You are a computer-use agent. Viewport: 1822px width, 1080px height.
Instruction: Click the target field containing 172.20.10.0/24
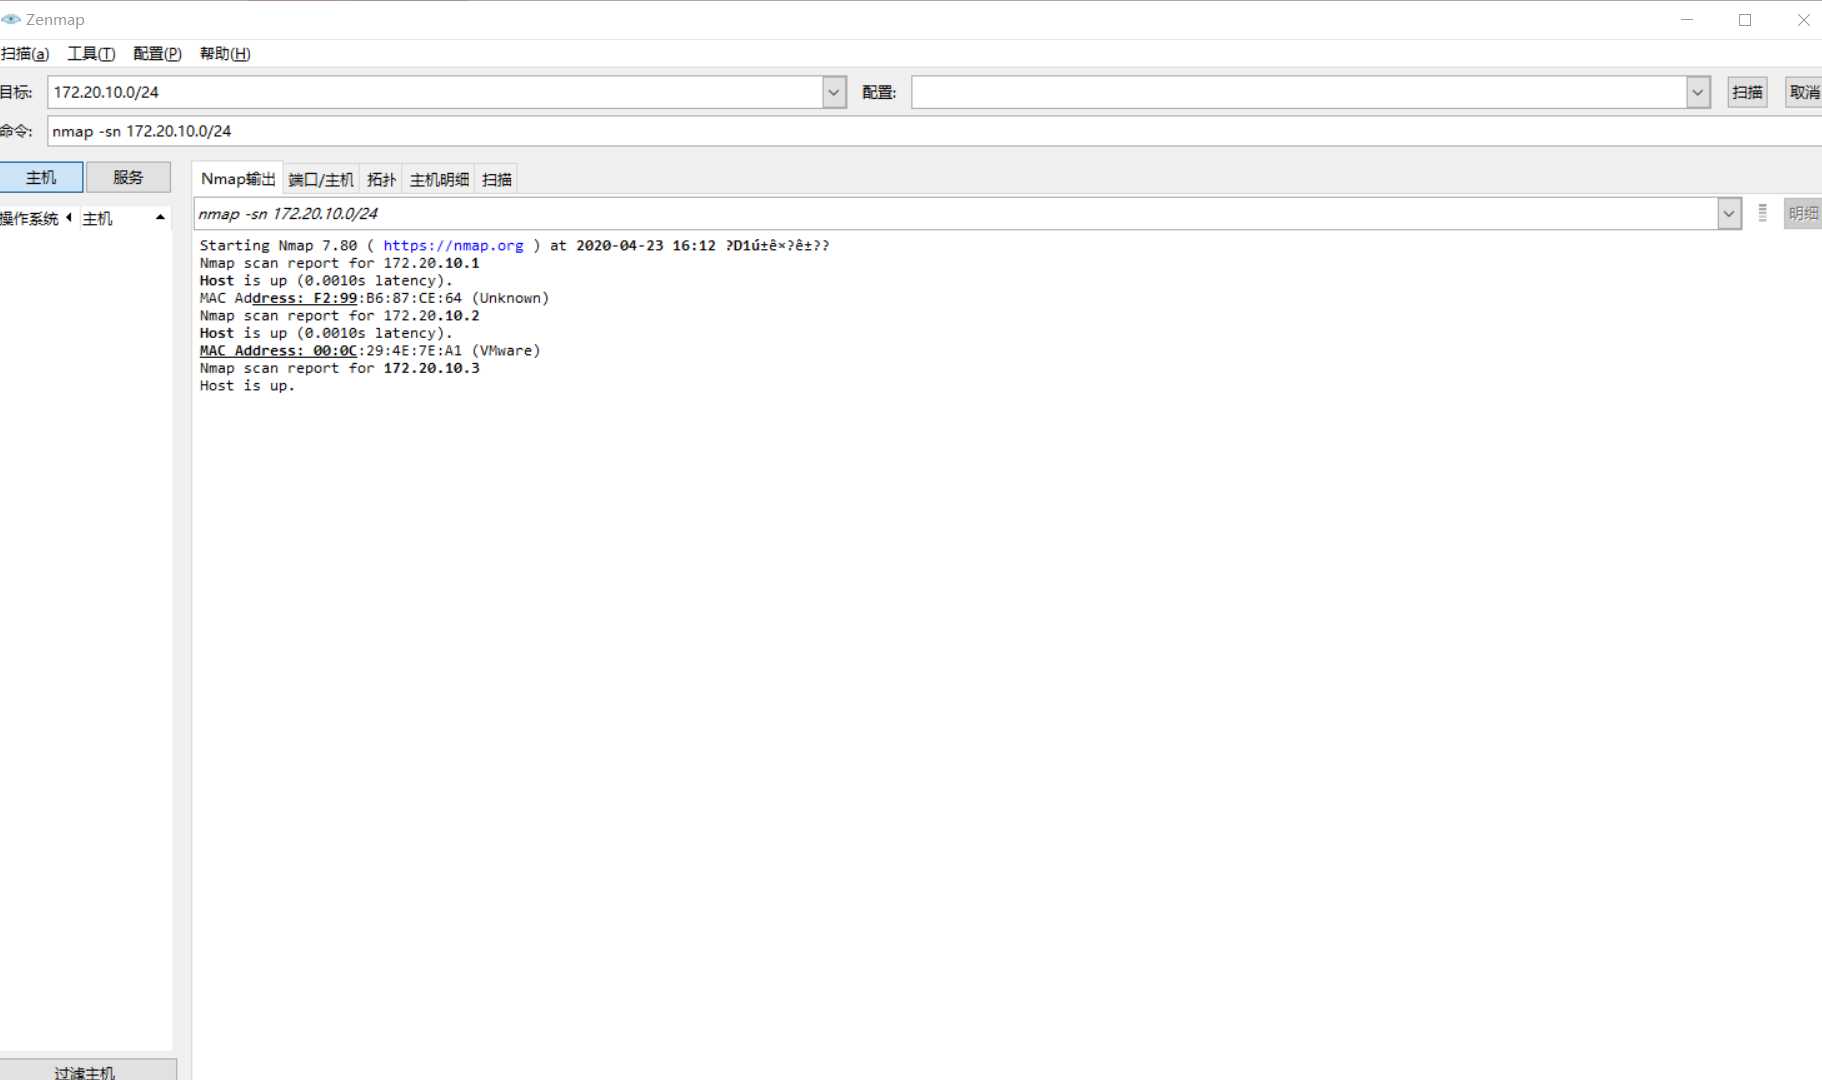point(435,92)
